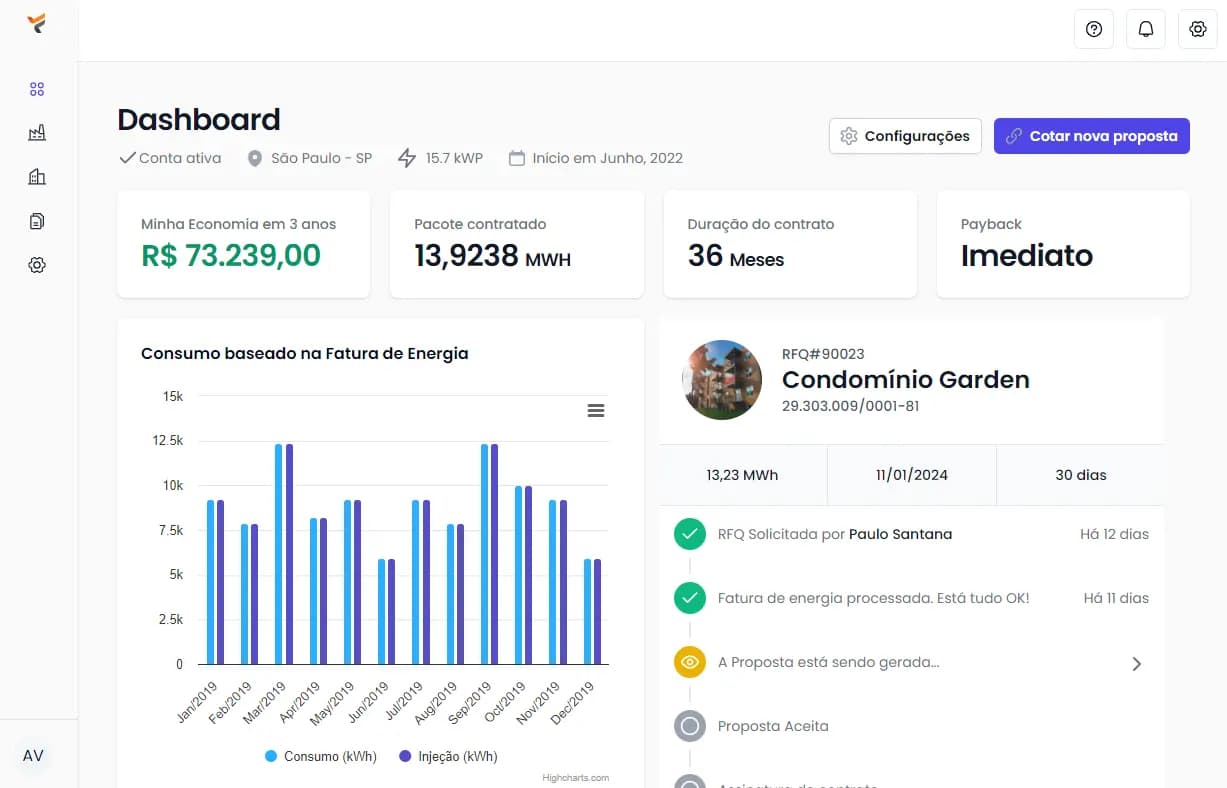Click the Dashboard page heading
Viewport: 1227px width, 788px height.
tap(199, 120)
